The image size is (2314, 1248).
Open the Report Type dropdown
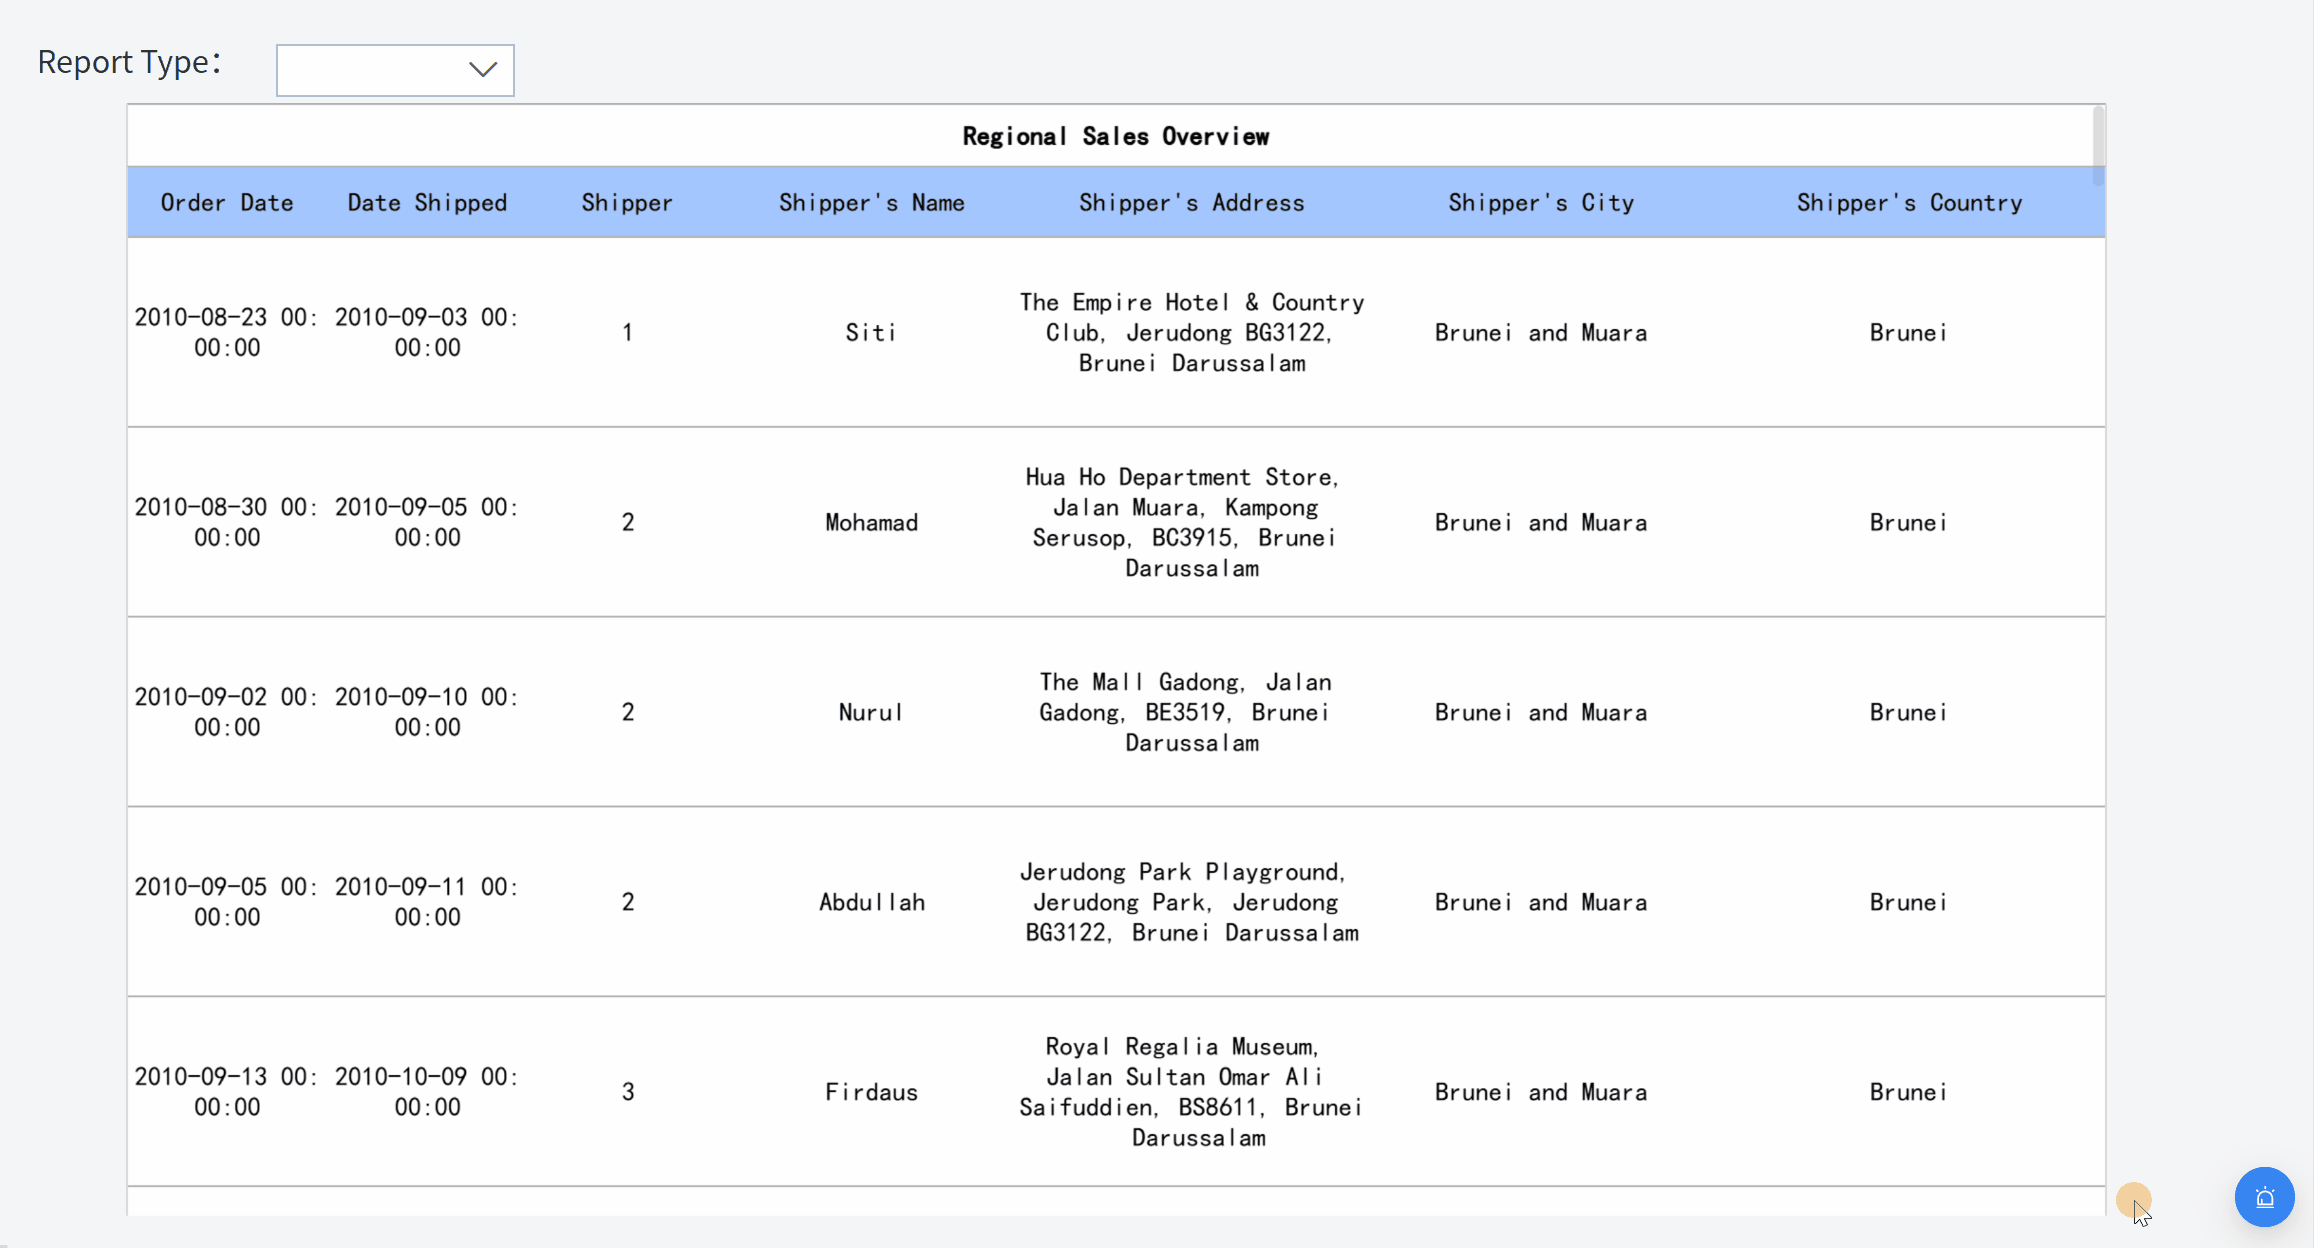[x=395, y=70]
